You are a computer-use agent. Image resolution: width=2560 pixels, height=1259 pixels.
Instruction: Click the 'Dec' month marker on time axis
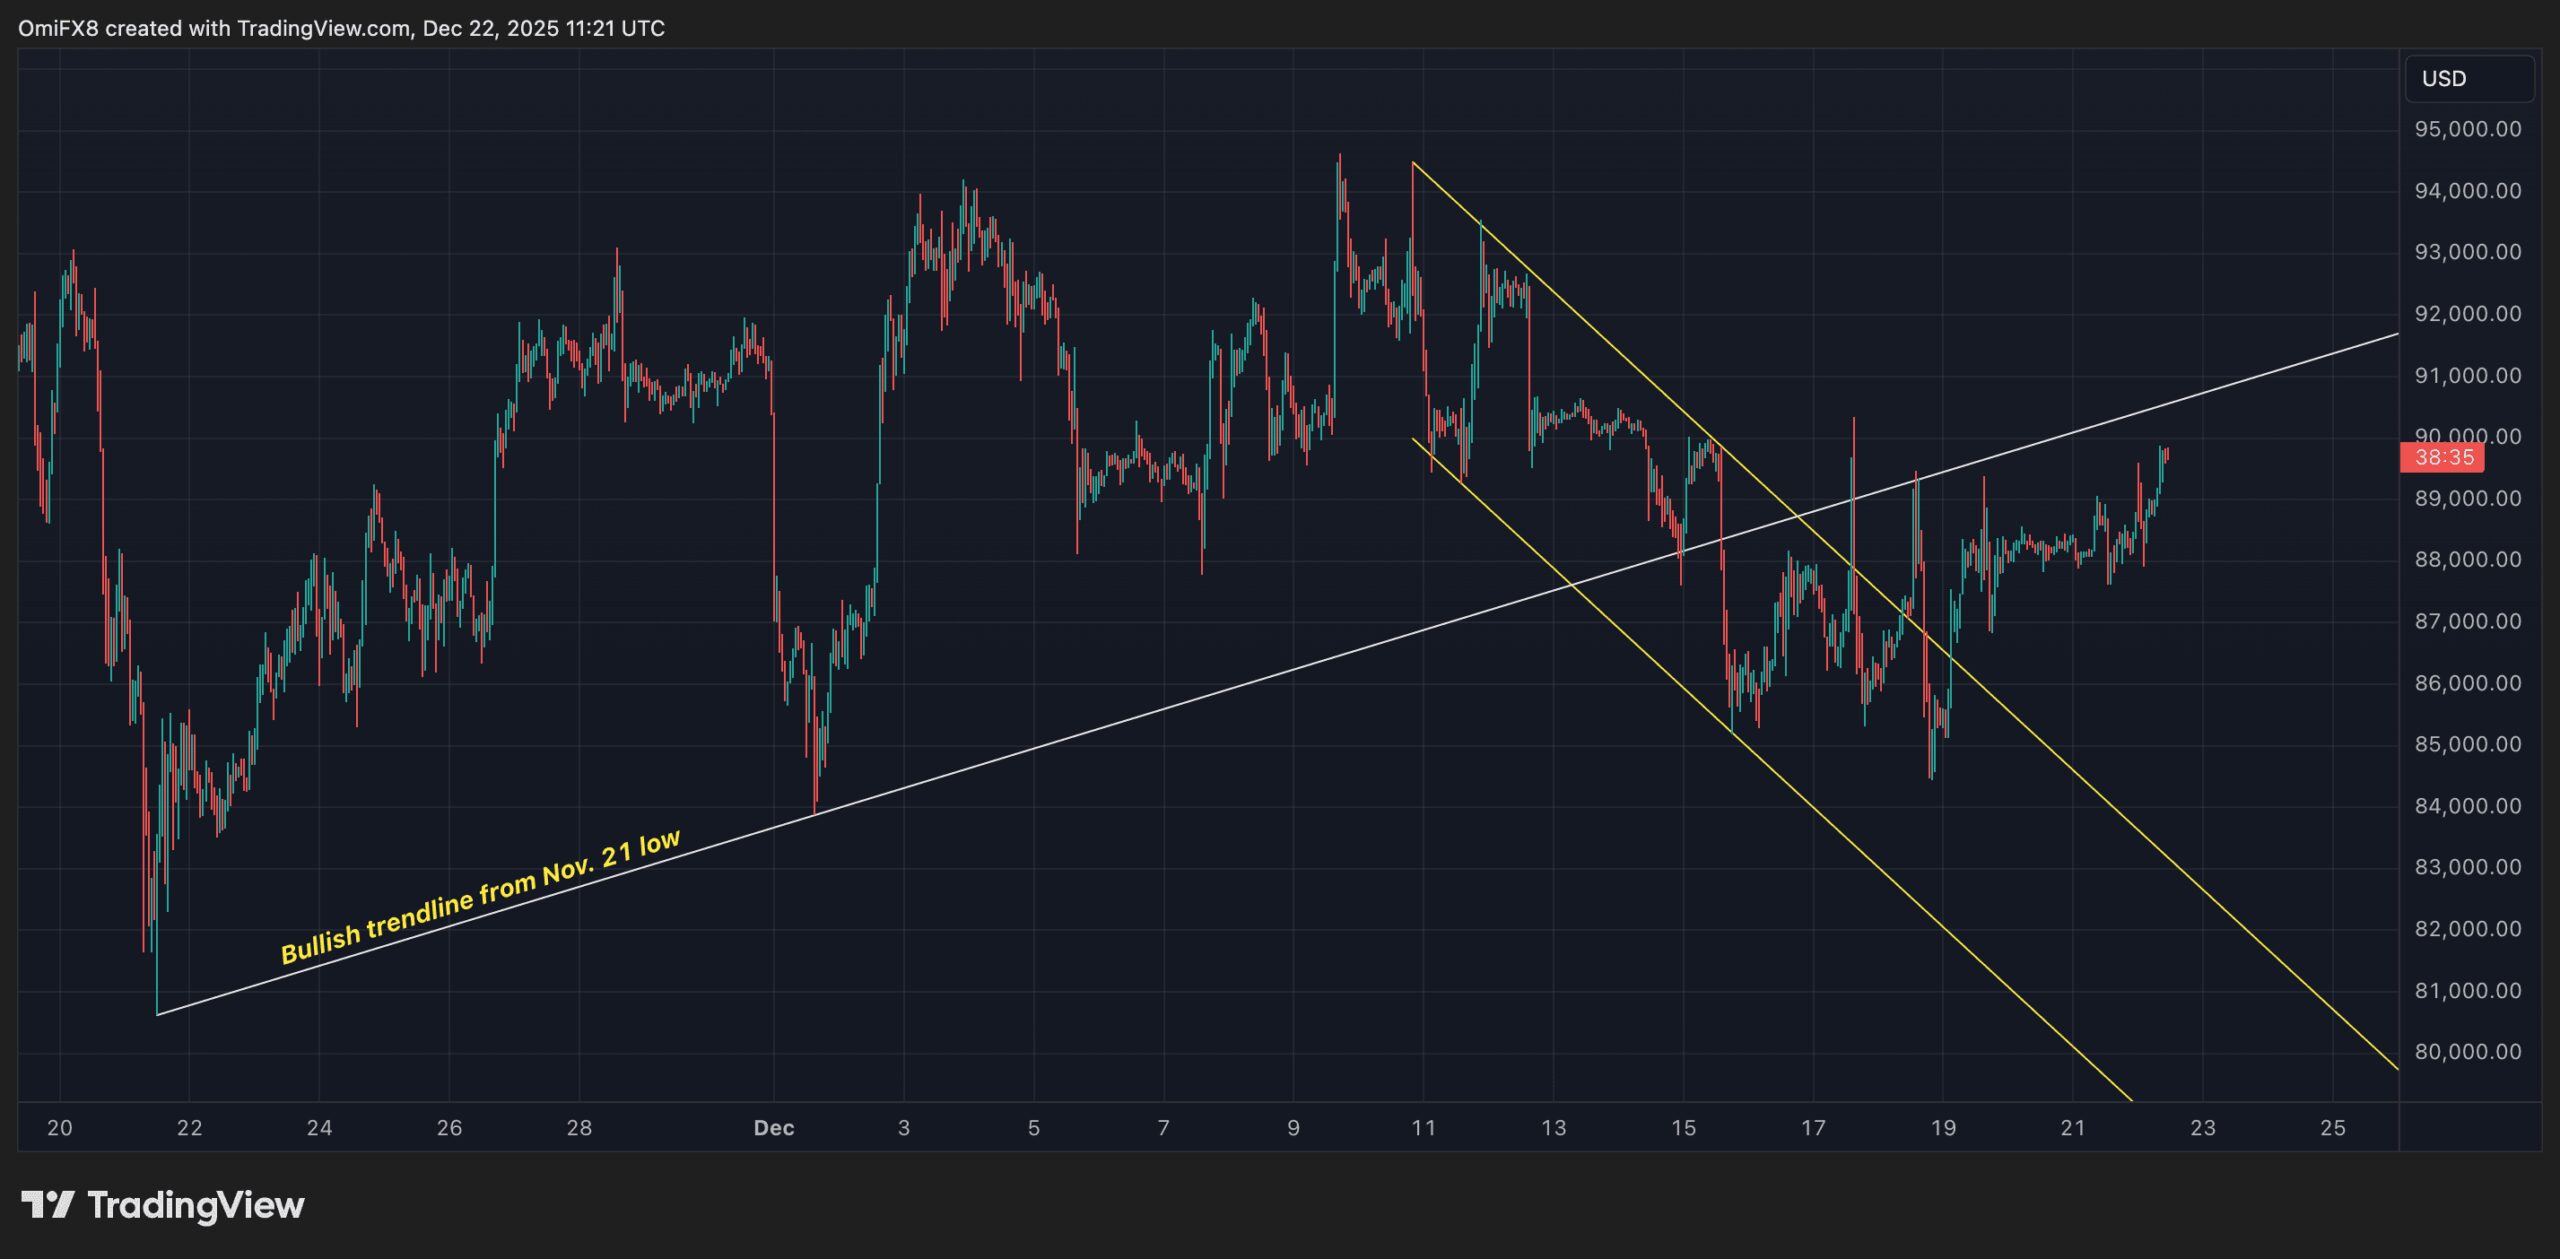pos(773,1128)
